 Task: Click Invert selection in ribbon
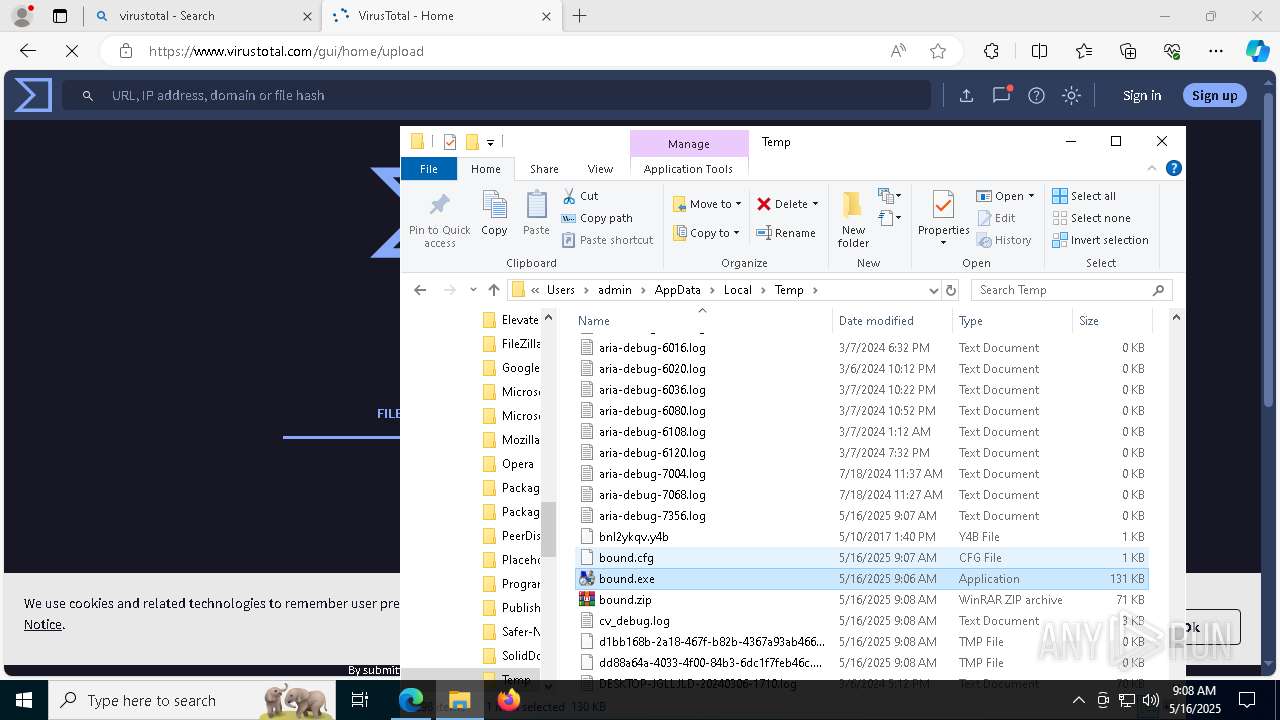tap(1100, 240)
